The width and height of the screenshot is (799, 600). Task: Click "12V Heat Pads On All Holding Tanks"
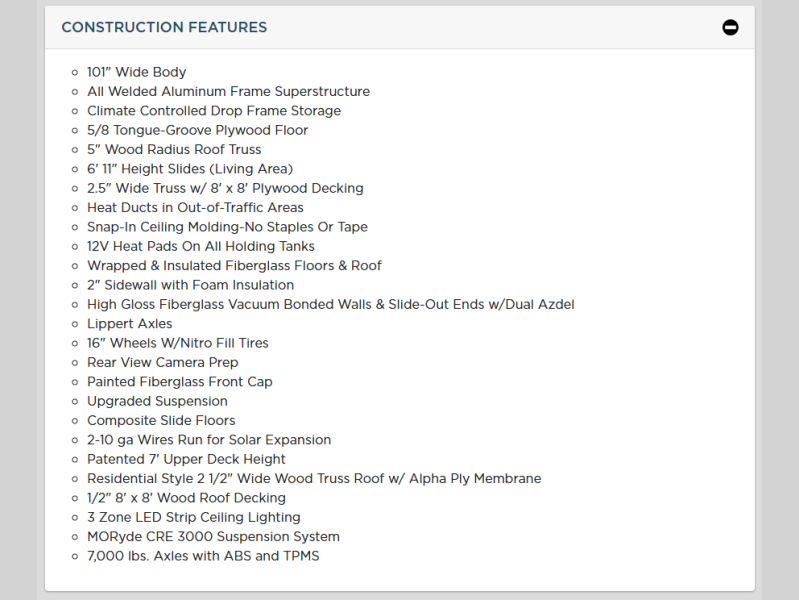[x=200, y=246]
